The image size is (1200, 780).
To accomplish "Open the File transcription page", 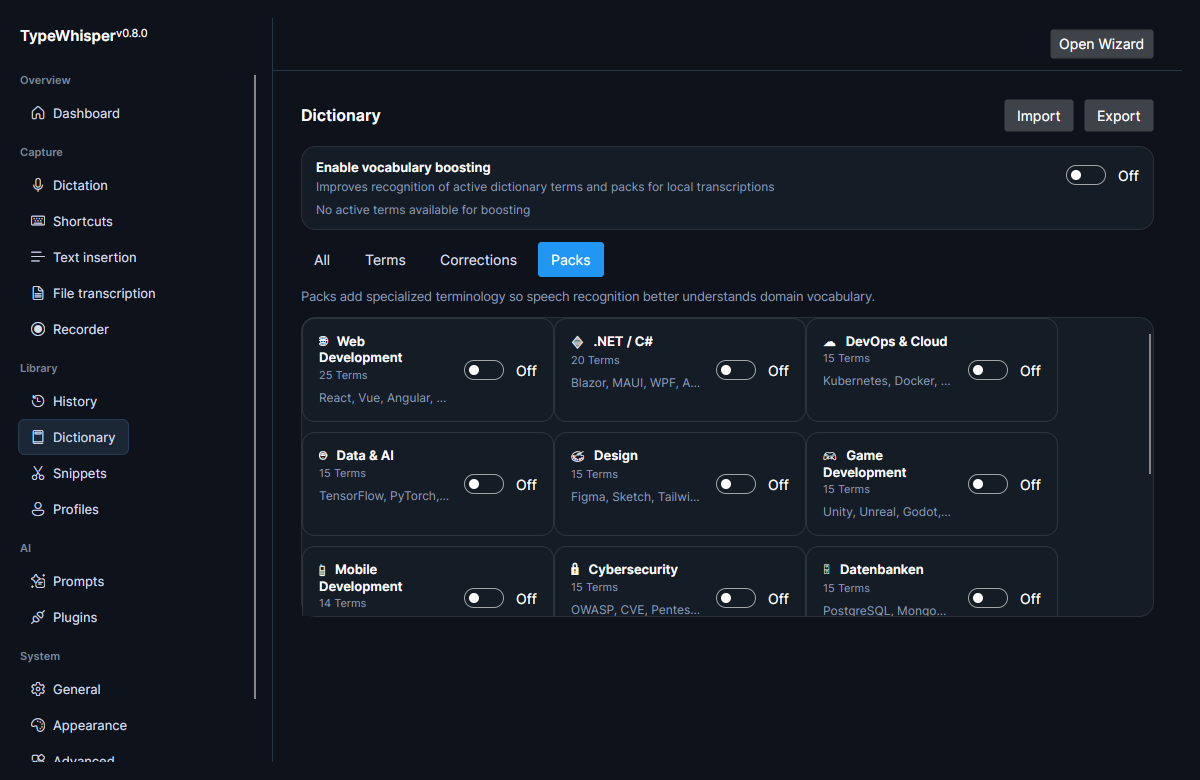I will [x=93, y=293].
